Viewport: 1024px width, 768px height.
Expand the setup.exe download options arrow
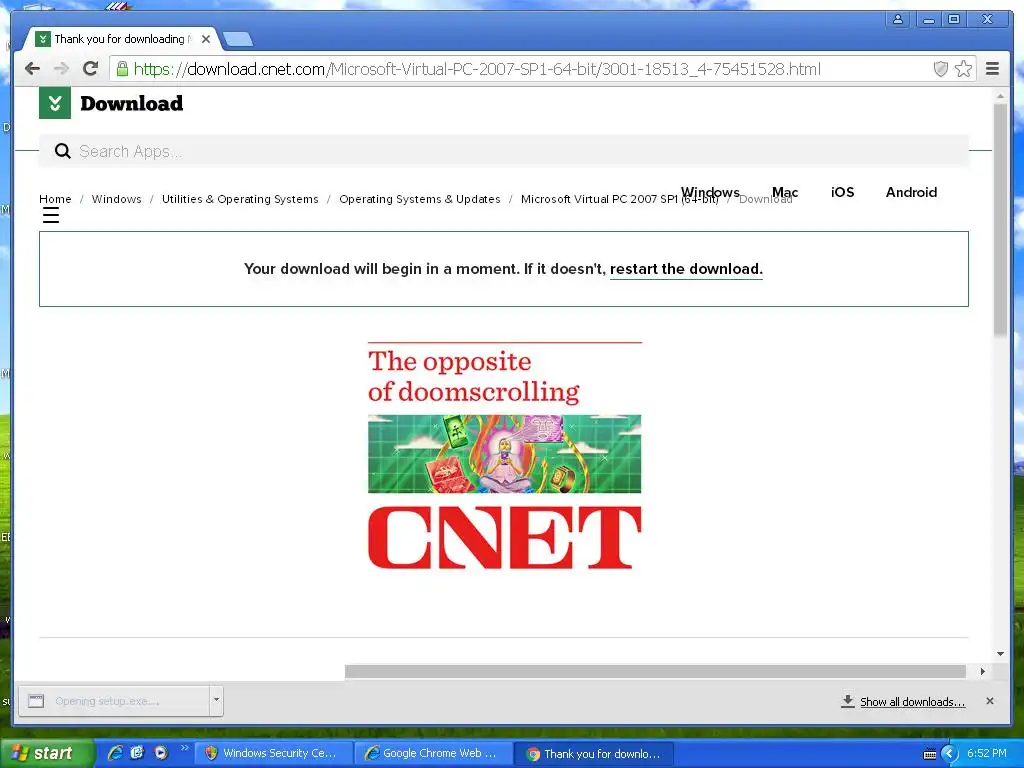coord(216,701)
